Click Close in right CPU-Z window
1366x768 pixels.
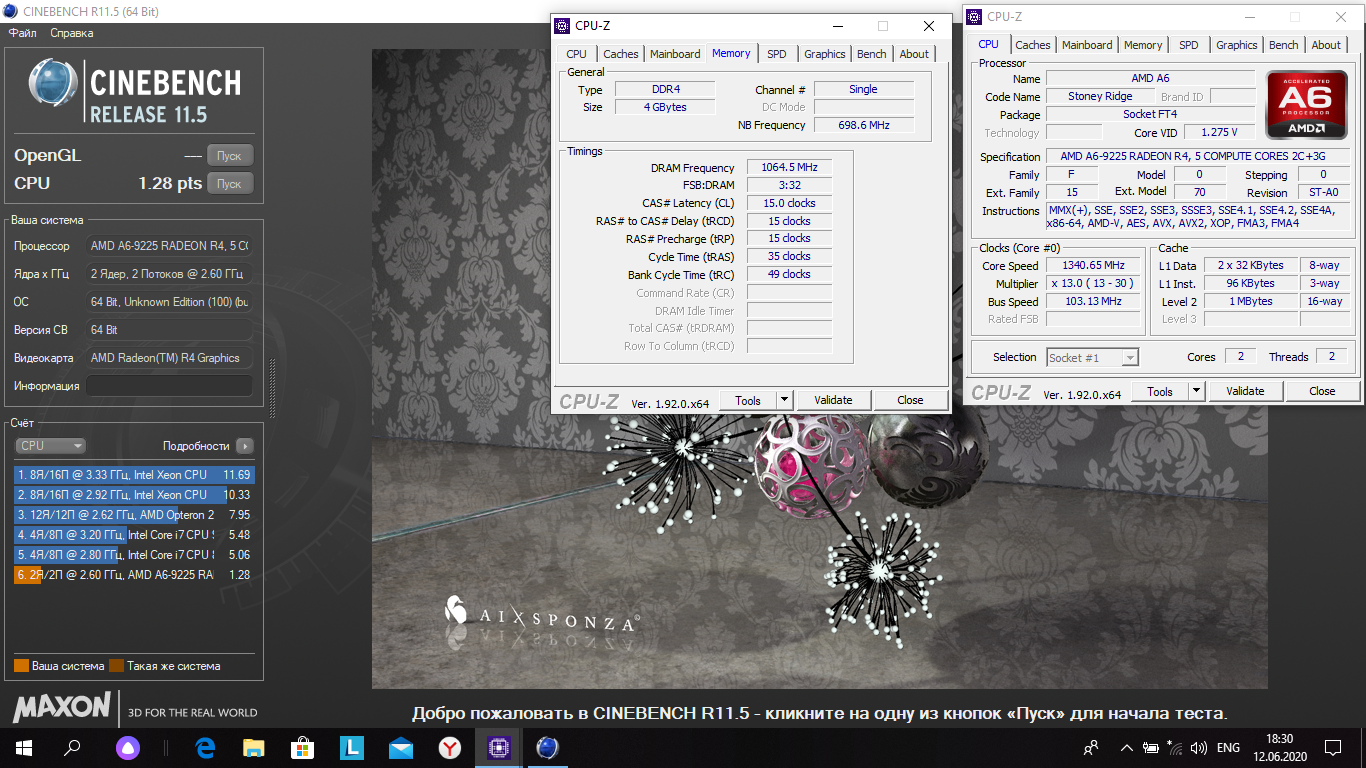click(1322, 391)
